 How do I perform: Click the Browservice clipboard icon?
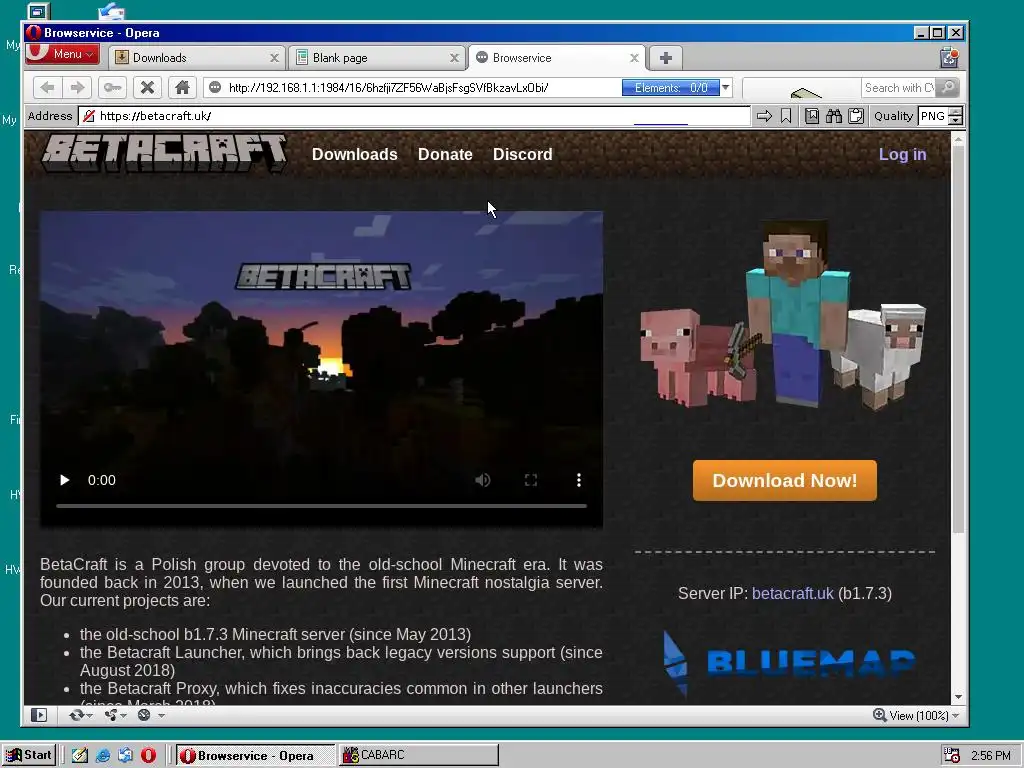(856, 116)
